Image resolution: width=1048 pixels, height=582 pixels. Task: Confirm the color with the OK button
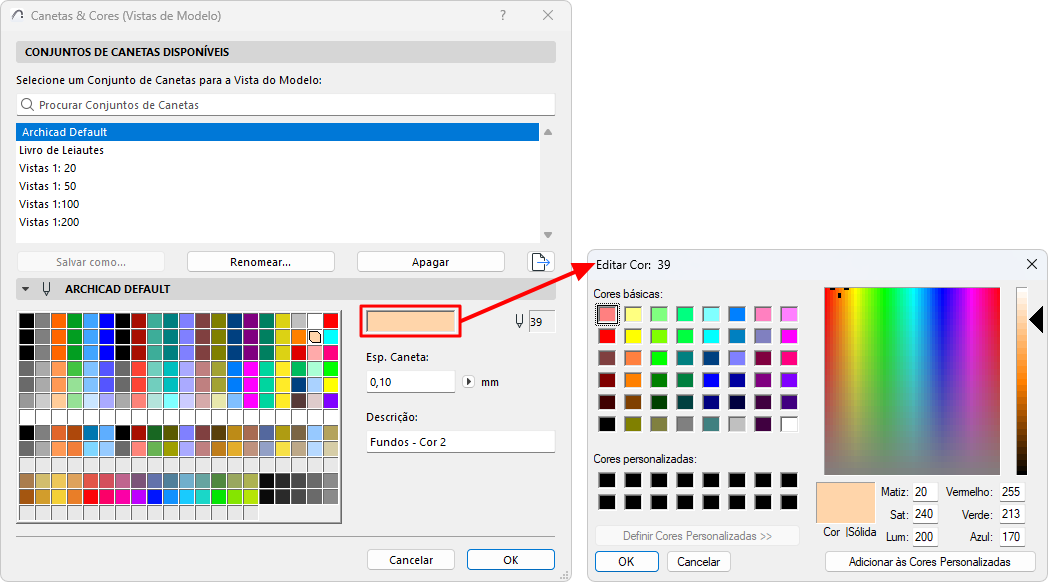626,561
